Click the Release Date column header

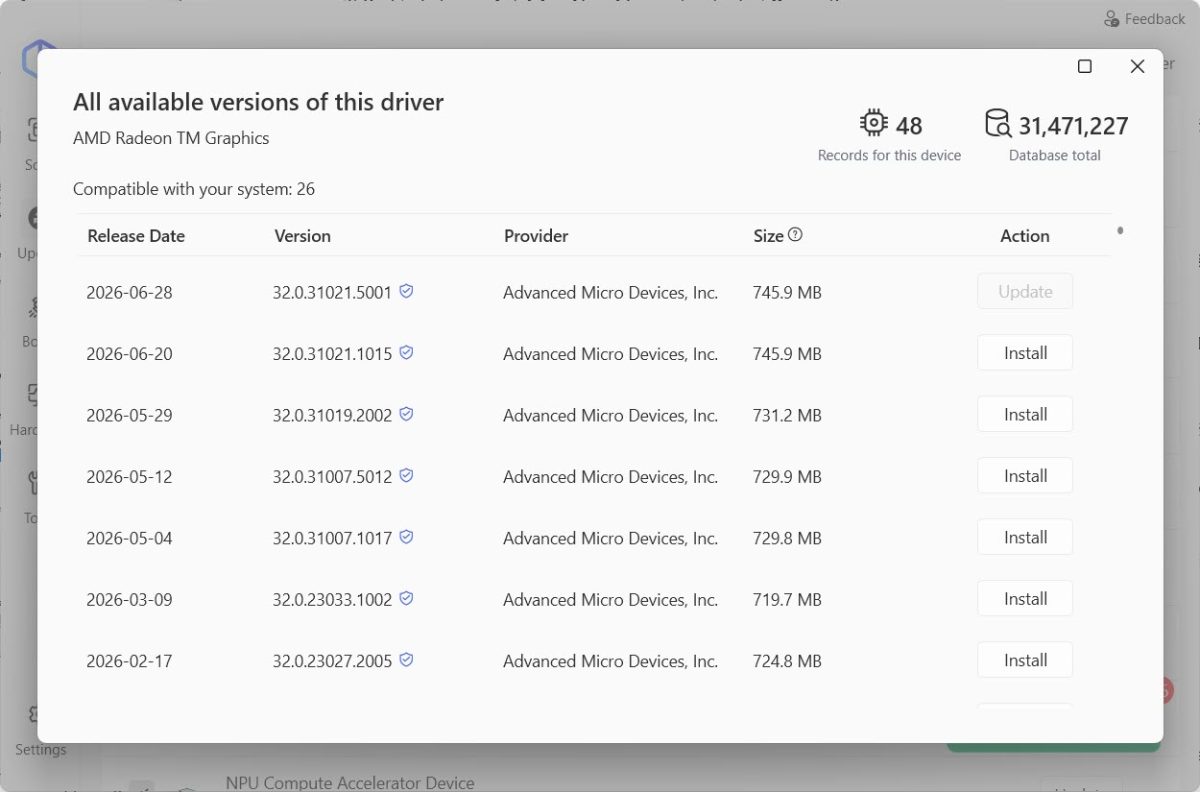tap(136, 236)
